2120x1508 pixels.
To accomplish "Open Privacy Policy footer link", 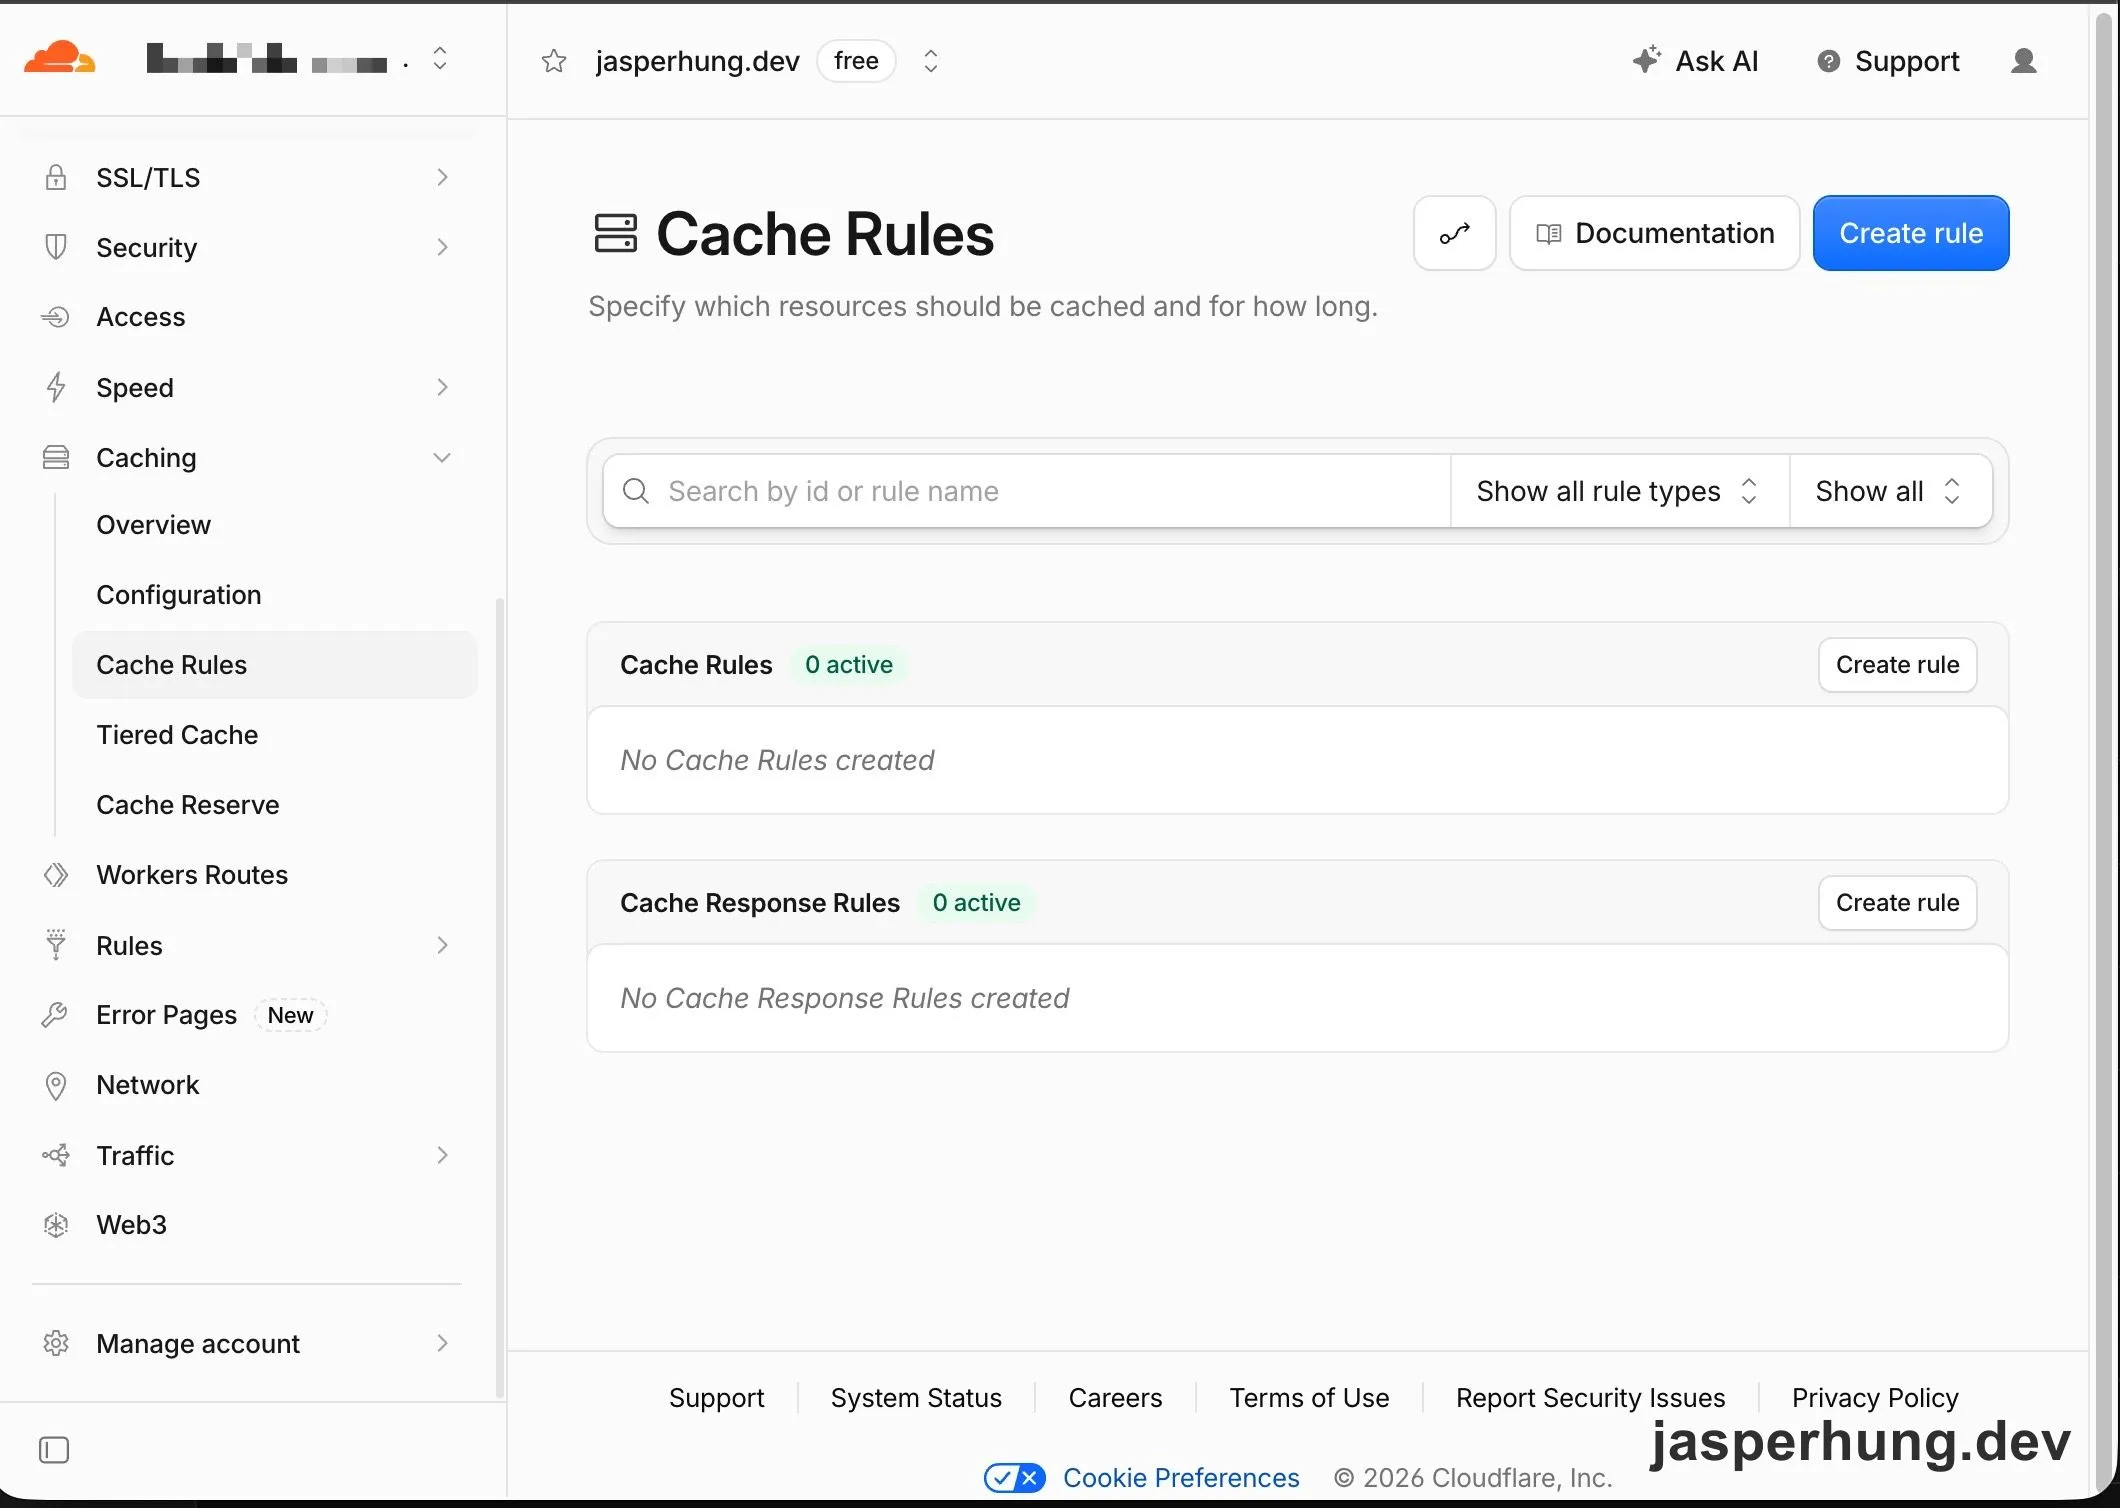I will click(1875, 1397).
